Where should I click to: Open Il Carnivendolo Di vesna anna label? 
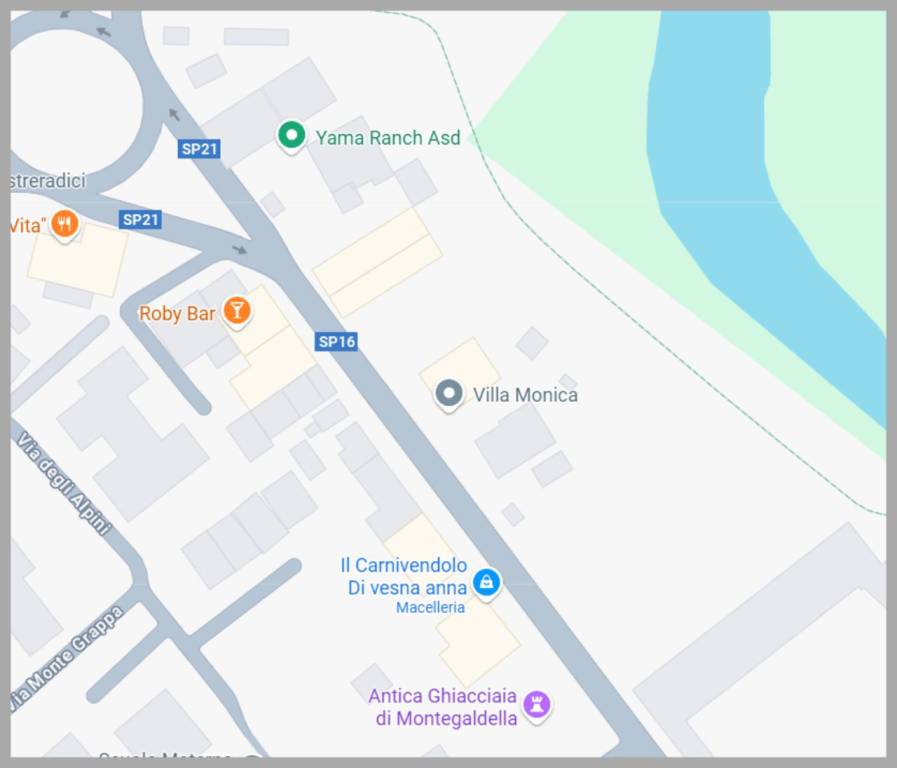pyautogui.click(x=405, y=576)
